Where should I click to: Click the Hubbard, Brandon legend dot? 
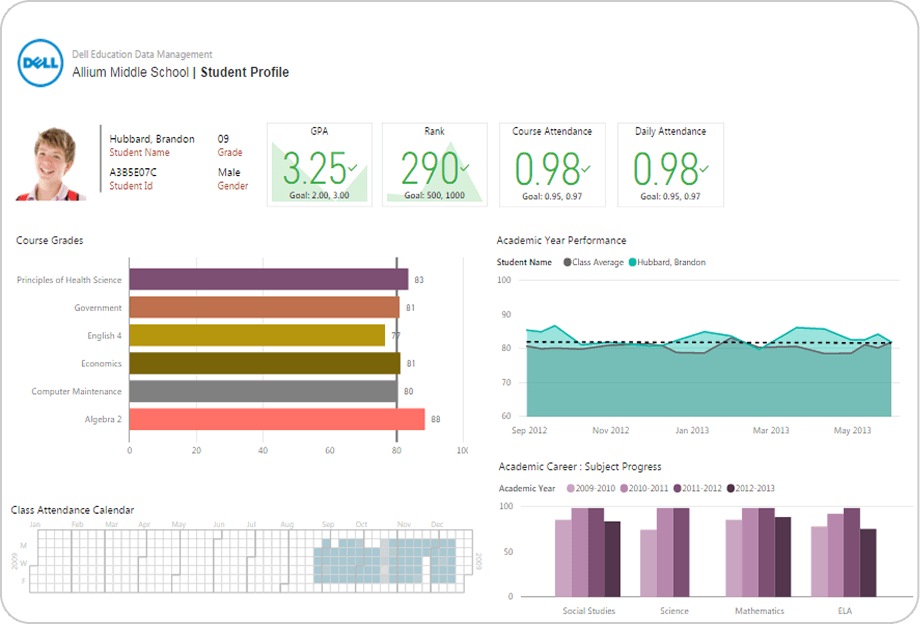pyautogui.click(x=632, y=262)
